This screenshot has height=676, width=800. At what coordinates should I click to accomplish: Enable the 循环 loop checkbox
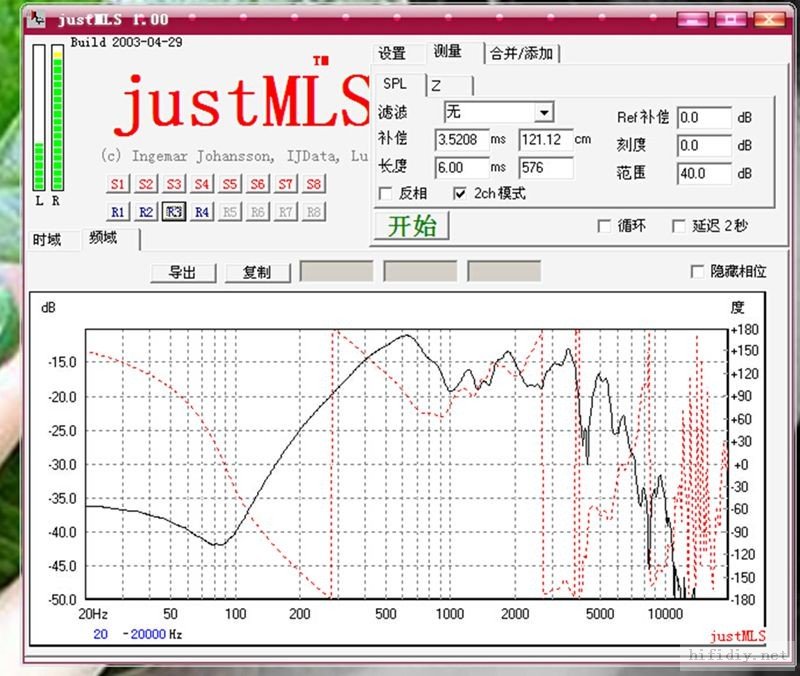pyautogui.click(x=604, y=226)
